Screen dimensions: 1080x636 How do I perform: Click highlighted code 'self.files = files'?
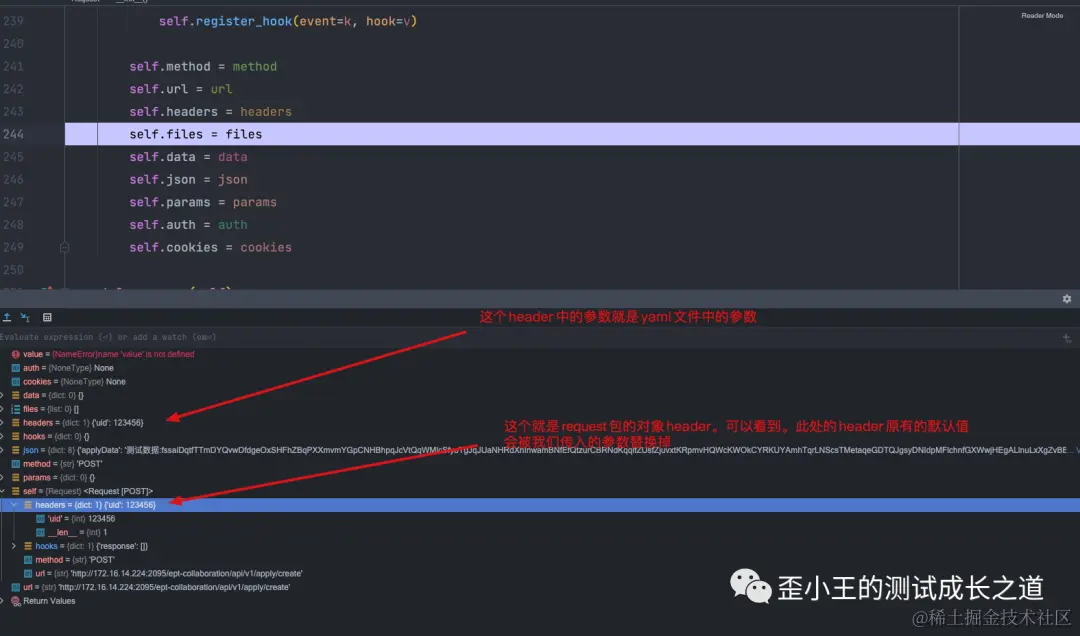pos(196,134)
